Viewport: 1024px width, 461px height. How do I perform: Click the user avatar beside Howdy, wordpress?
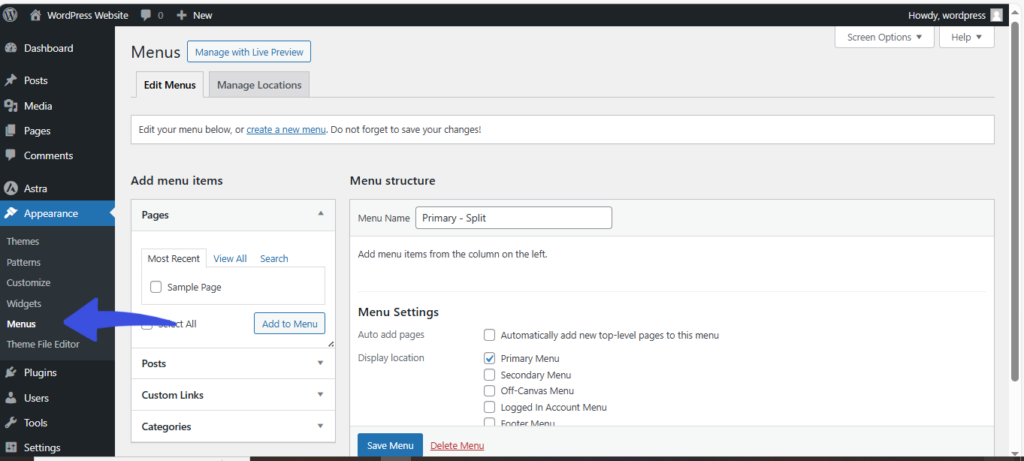point(996,15)
